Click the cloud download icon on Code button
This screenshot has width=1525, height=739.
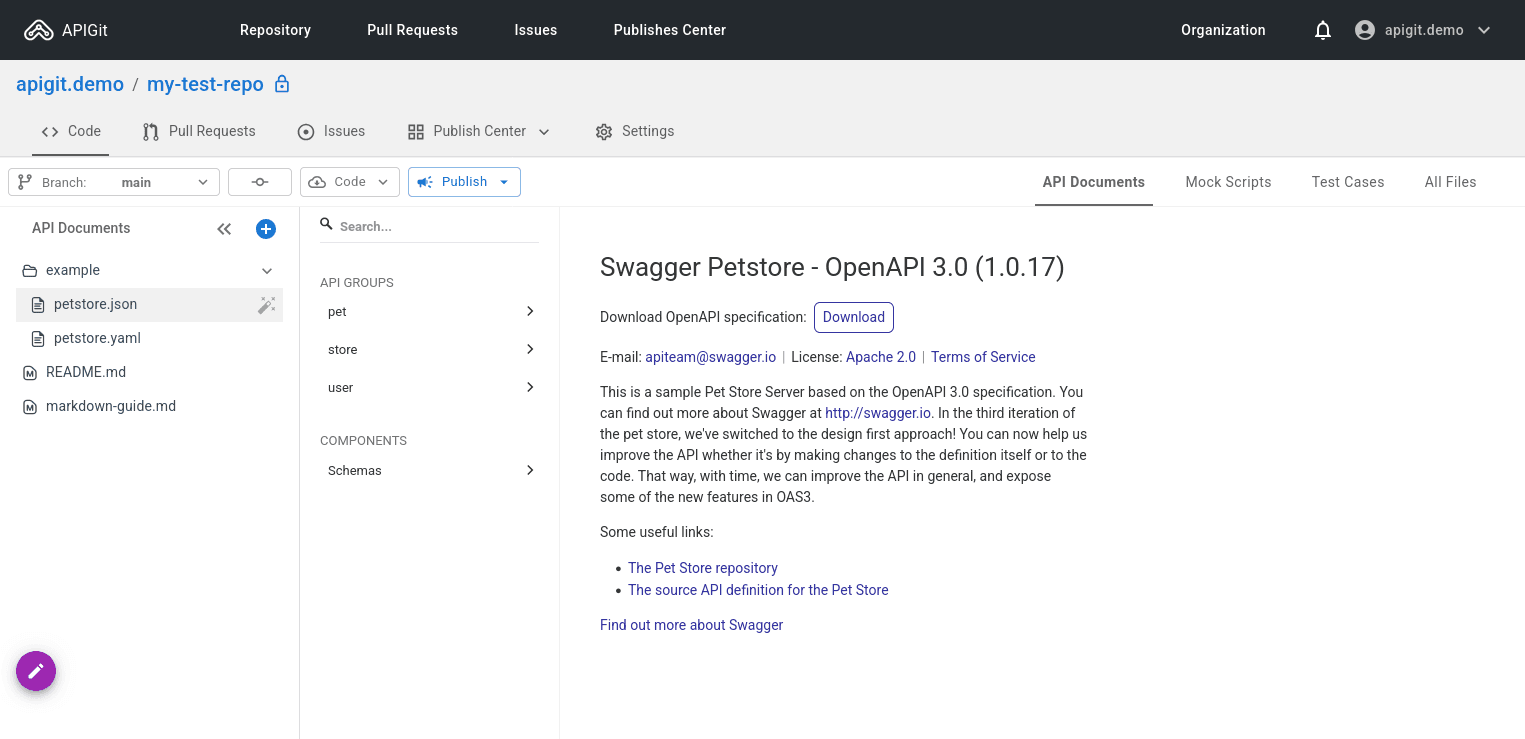(x=318, y=182)
